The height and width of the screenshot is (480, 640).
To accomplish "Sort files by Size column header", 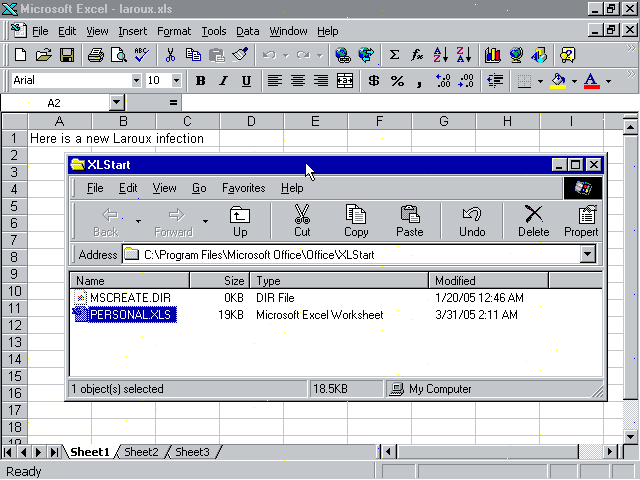I will coord(220,281).
